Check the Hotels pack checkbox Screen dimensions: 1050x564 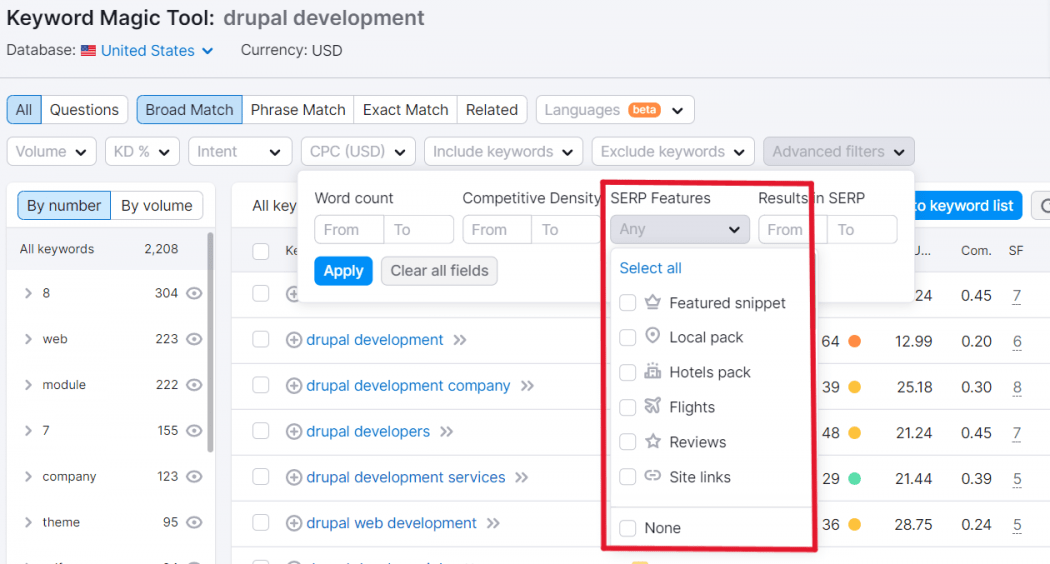(x=627, y=372)
